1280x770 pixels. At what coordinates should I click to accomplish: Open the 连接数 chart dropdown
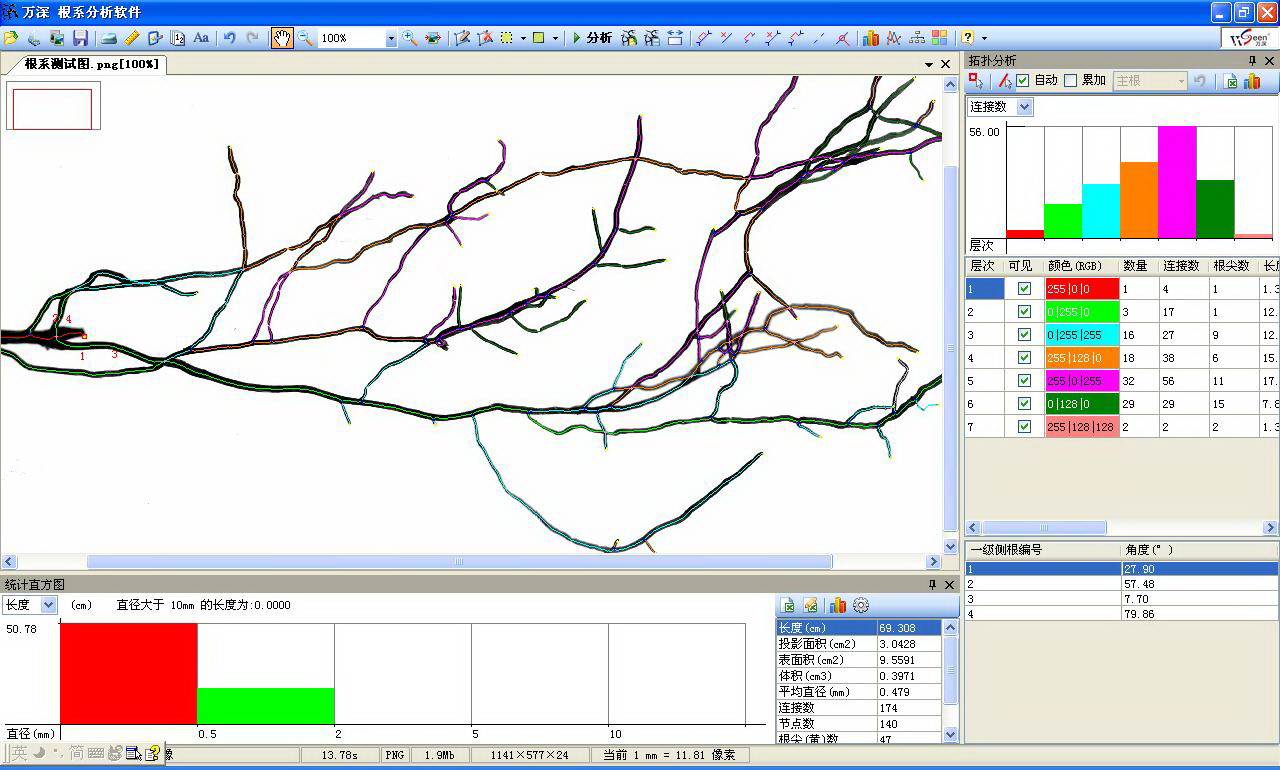pos(1024,107)
